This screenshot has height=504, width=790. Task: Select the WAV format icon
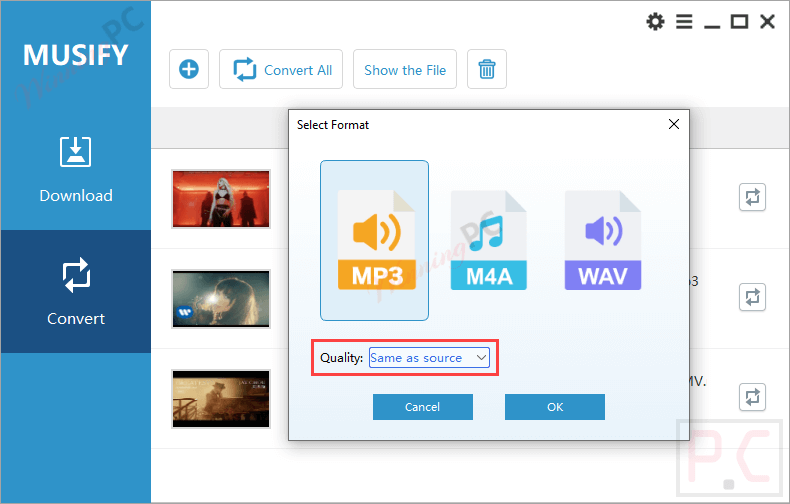(x=603, y=240)
